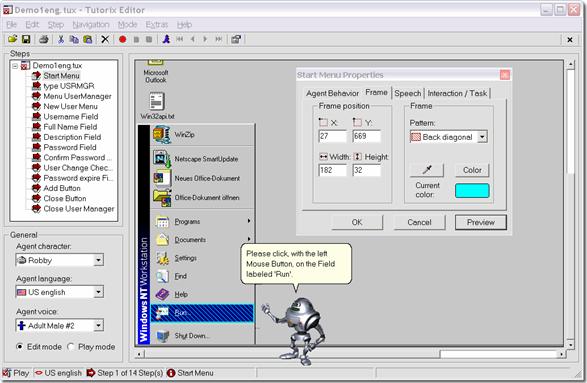This screenshot has width=587, height=383.
Task: Click the blue agent figure toolbar icon
Action: coord(166,39)
